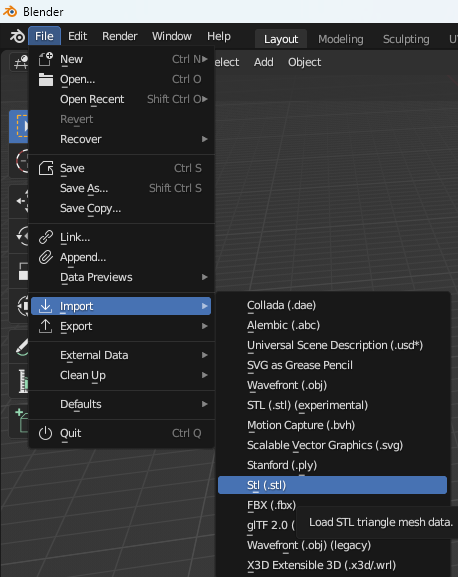
Task: Click the Save icon
Action: pos(46,169)
